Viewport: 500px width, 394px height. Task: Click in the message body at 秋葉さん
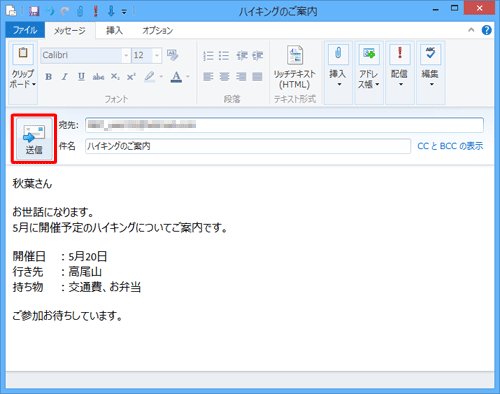pos(32,184)
